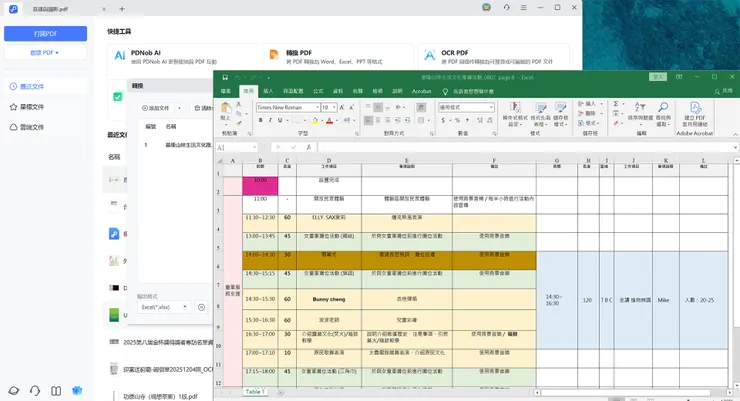Increase font size with the large A icon
The width and height of the screenshot is (740, 401).
click(342, 108)
